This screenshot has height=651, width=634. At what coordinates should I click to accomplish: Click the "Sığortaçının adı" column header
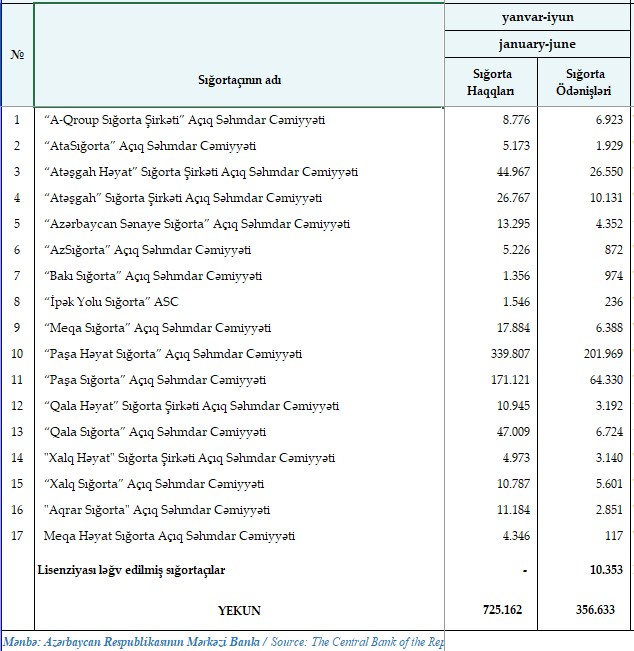pos(238,78)
